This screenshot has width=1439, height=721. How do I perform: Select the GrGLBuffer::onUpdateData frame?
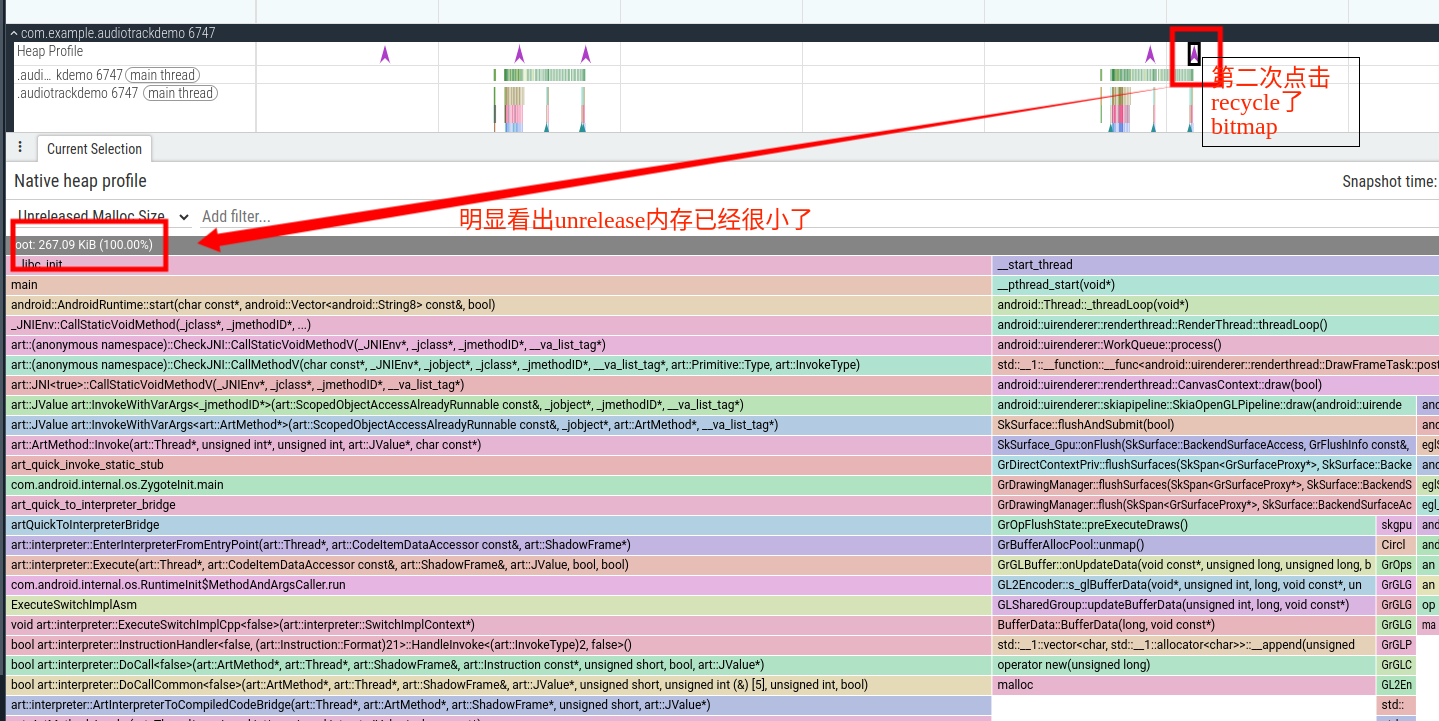pyautogui.click(x=1184, y=565)
